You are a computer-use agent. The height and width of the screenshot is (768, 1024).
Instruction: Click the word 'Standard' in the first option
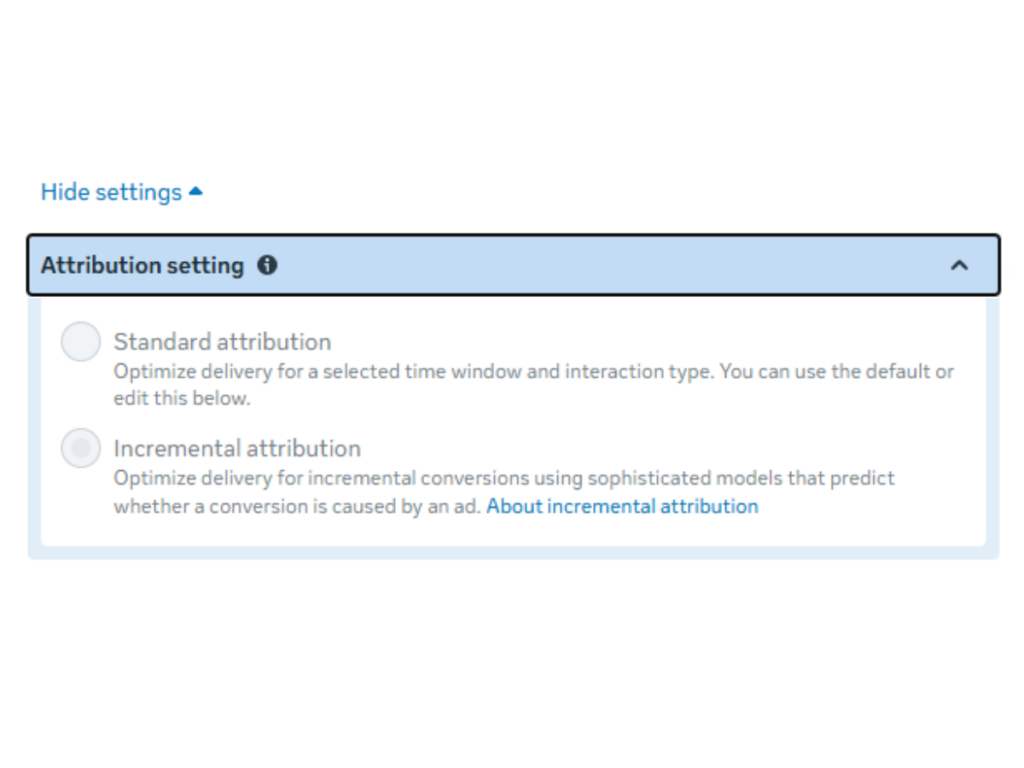pyautogui.click(x=160, y=342)
